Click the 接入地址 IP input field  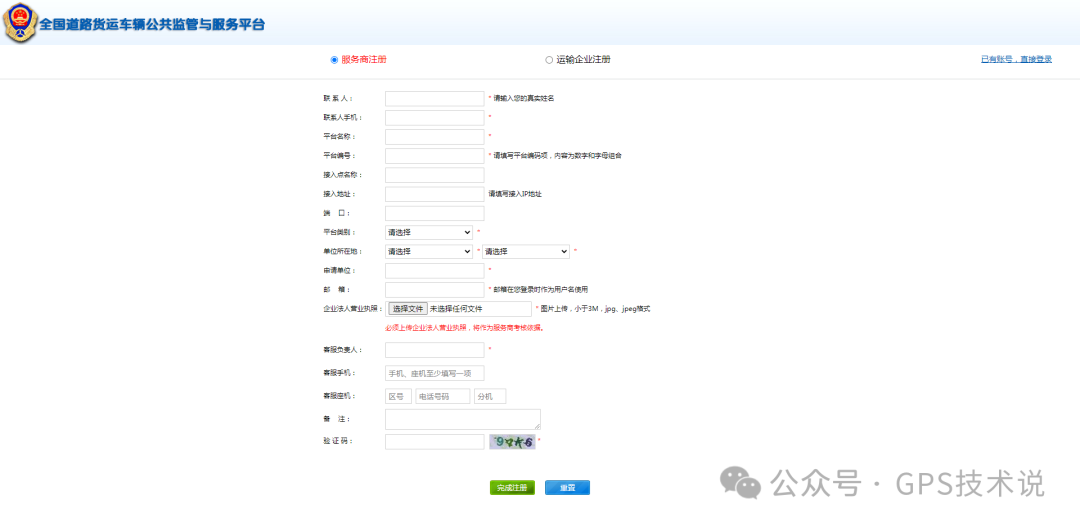coord(435,194)
